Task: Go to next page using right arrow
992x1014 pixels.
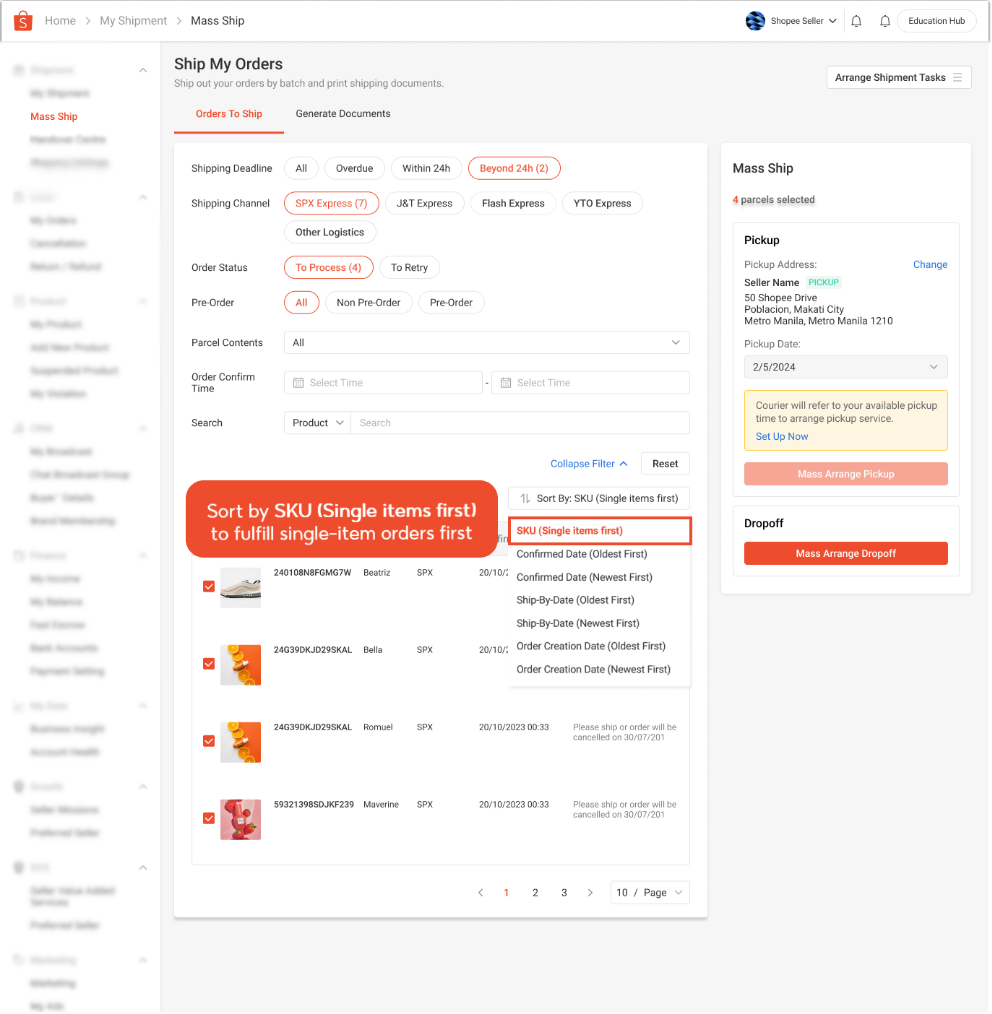Action: [x=590, y=892]
